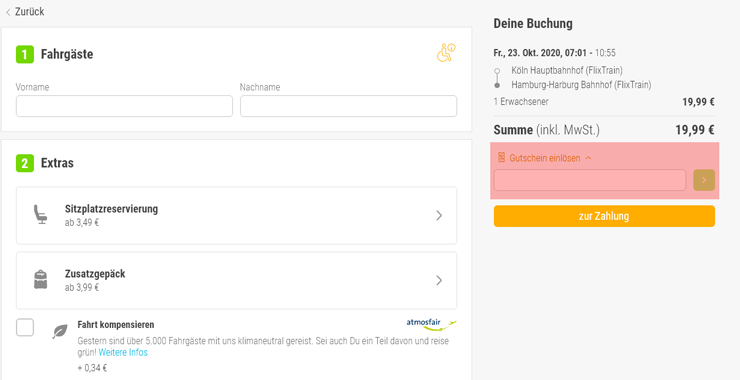Submit voucher with the arrow button
Screen dimensions: 740x380
[704, 180]
